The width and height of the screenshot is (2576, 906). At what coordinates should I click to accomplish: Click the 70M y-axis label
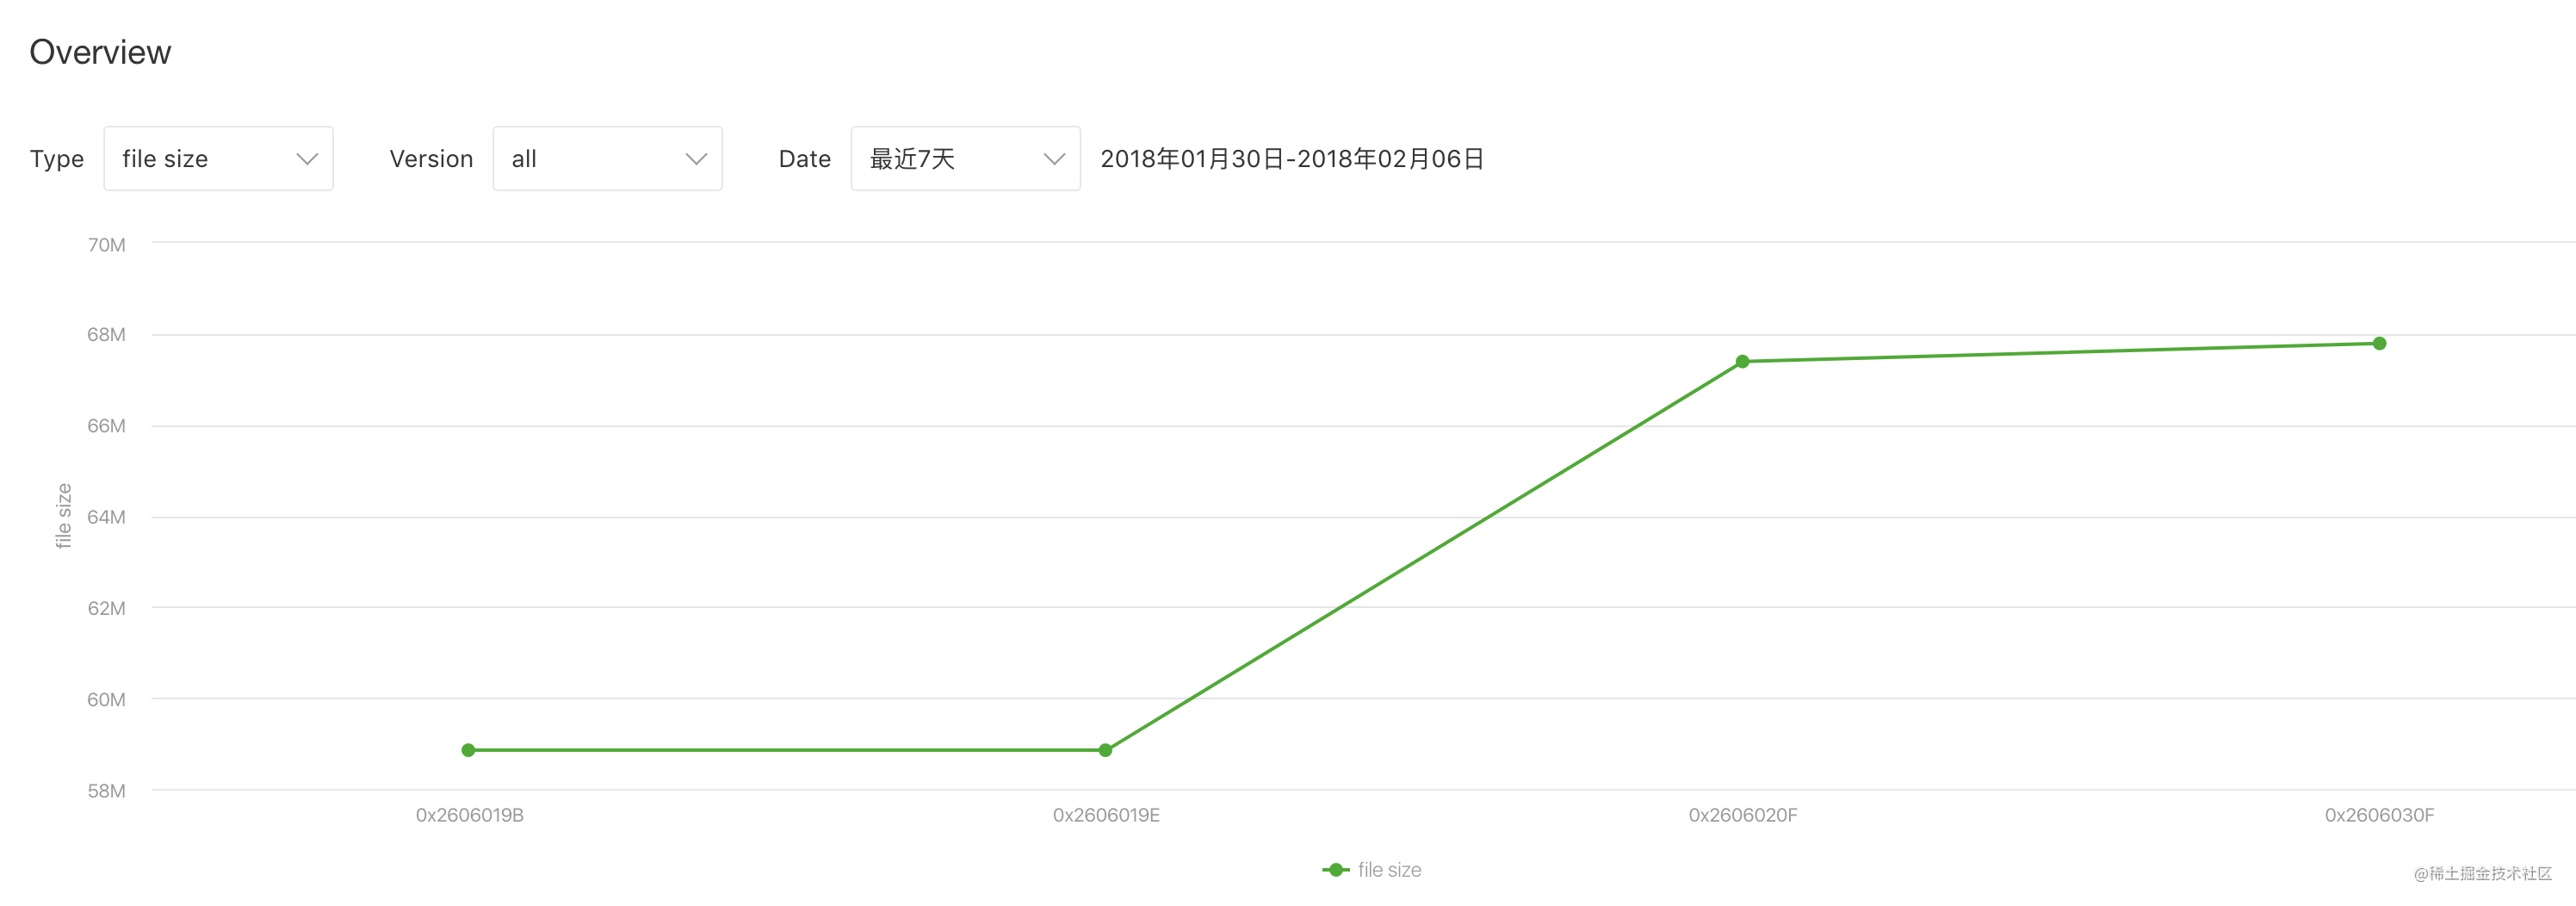(107, 245)
